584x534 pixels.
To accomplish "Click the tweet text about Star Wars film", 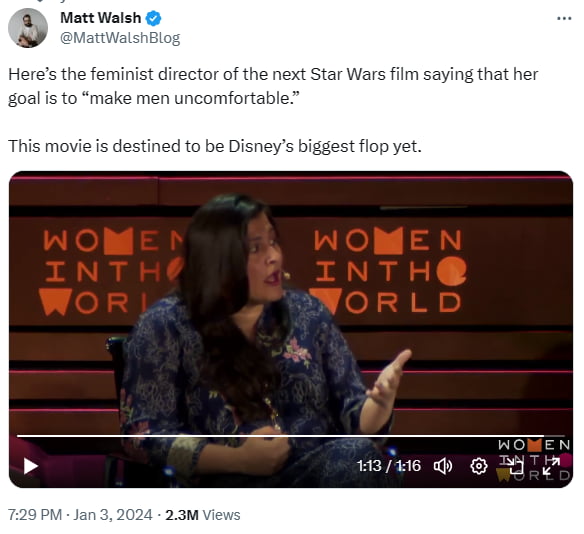I will [x=273, y=86].
